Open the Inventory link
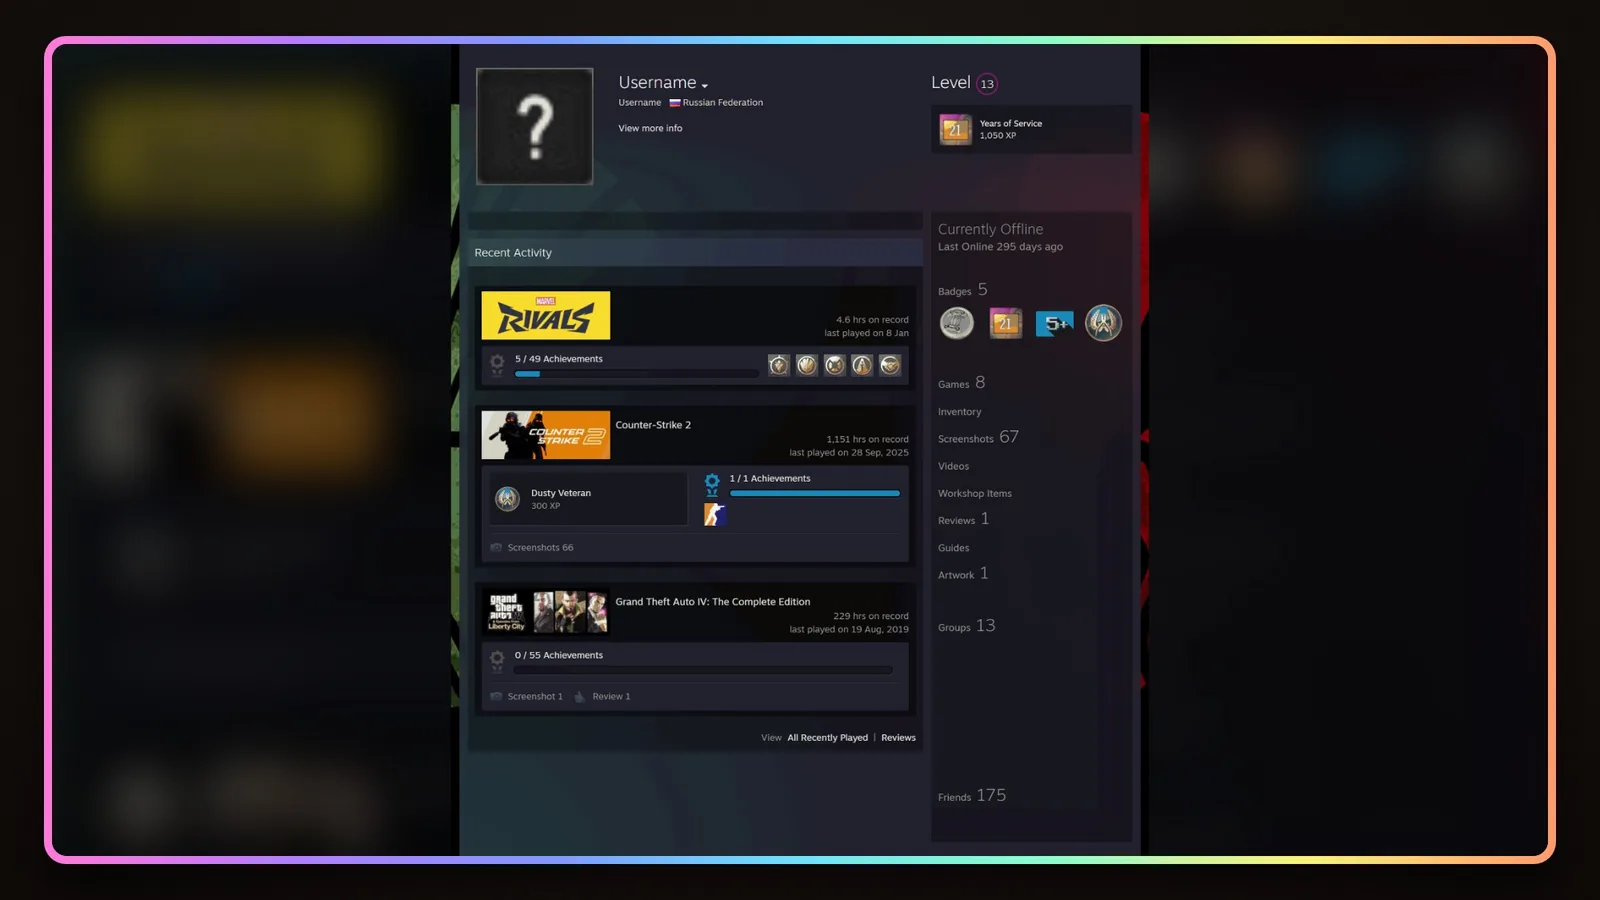The height and width of the screenshot is (900, 1600). point(959,412)
